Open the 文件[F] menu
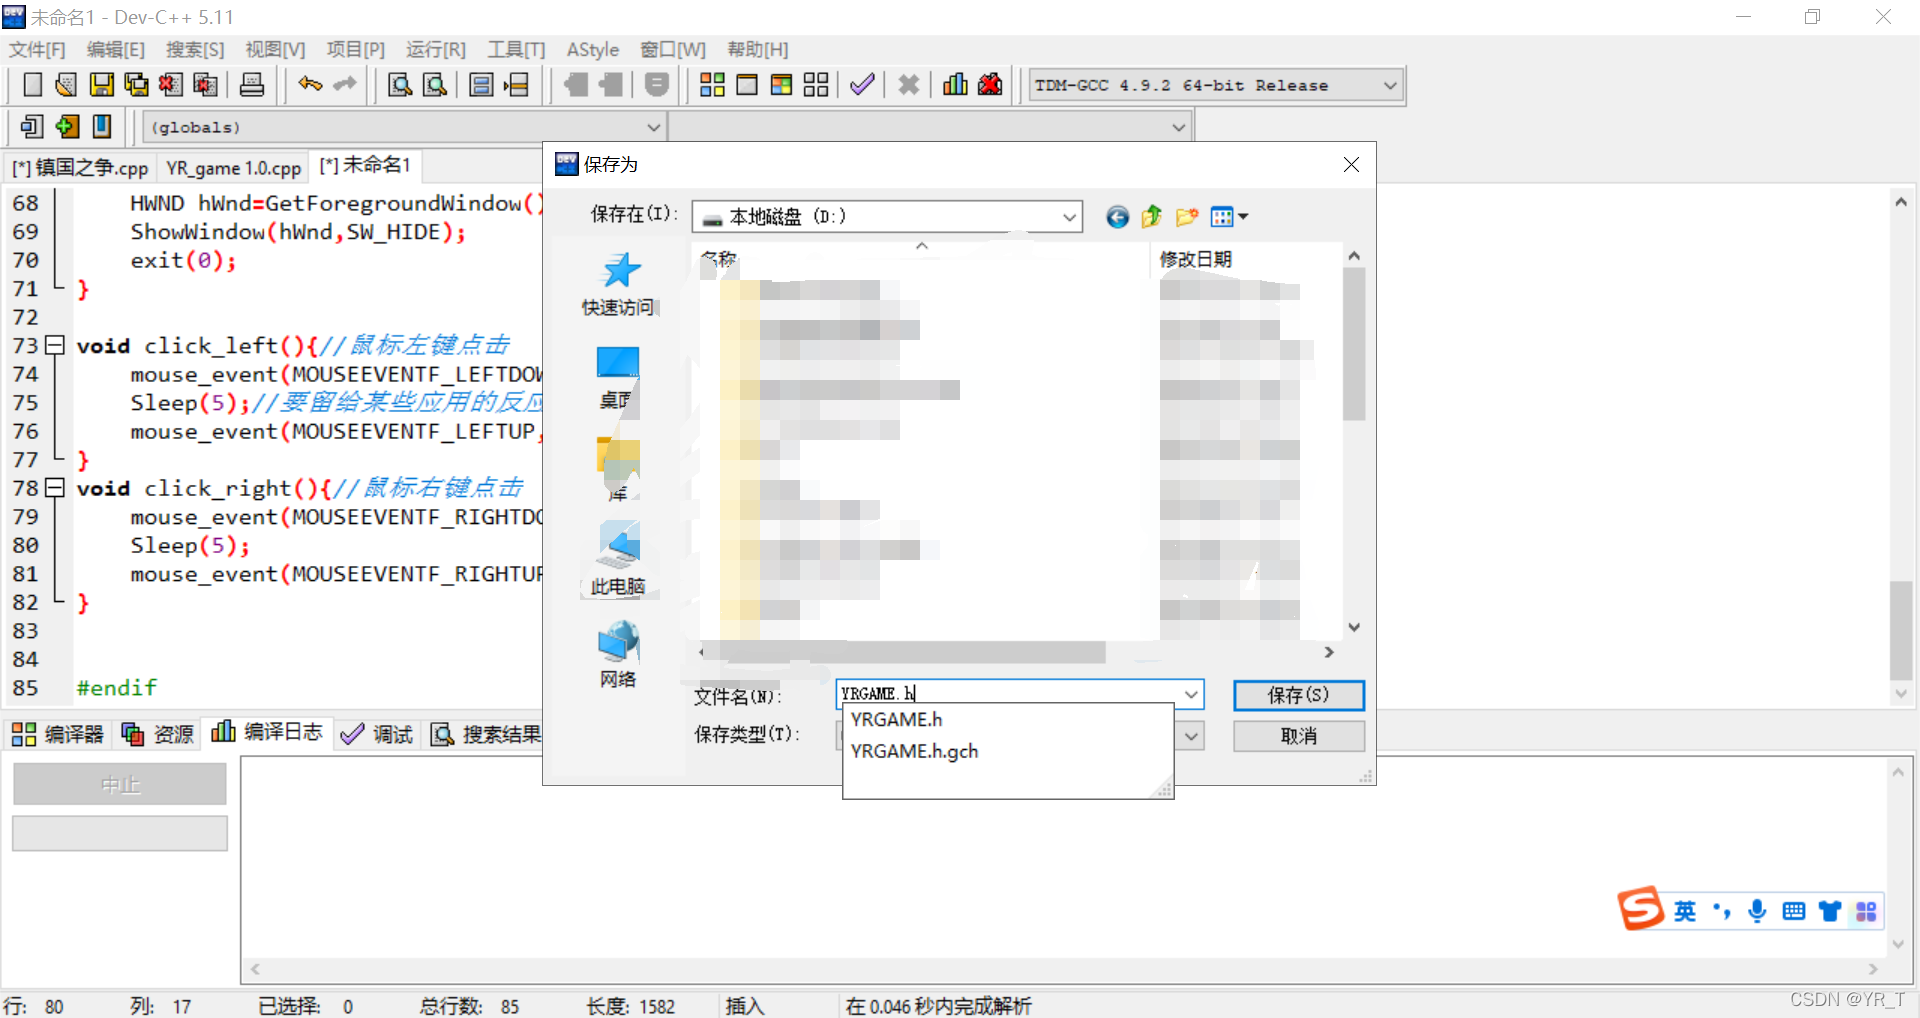Screen dimensions: 1920x1018 37,50
